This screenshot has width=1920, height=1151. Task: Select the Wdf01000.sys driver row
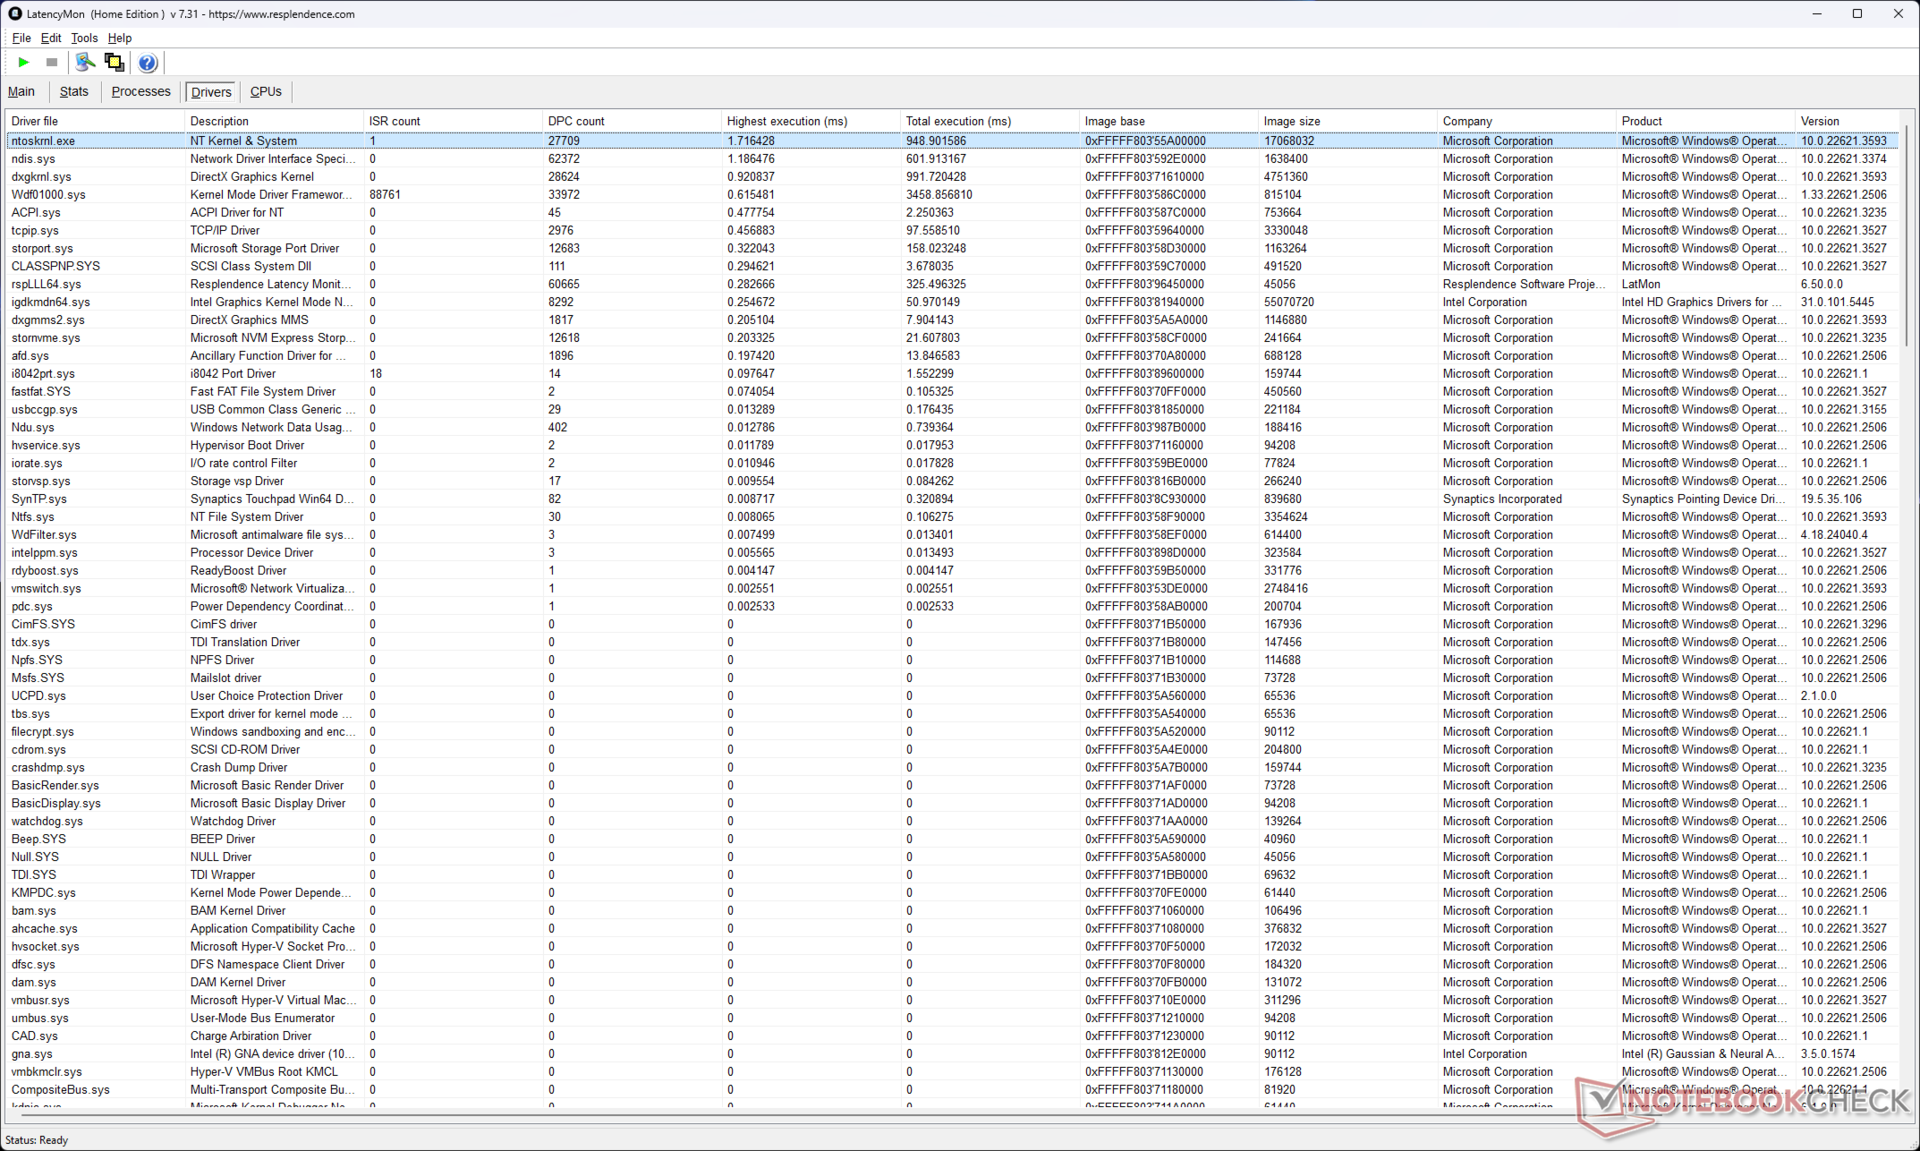48,195
